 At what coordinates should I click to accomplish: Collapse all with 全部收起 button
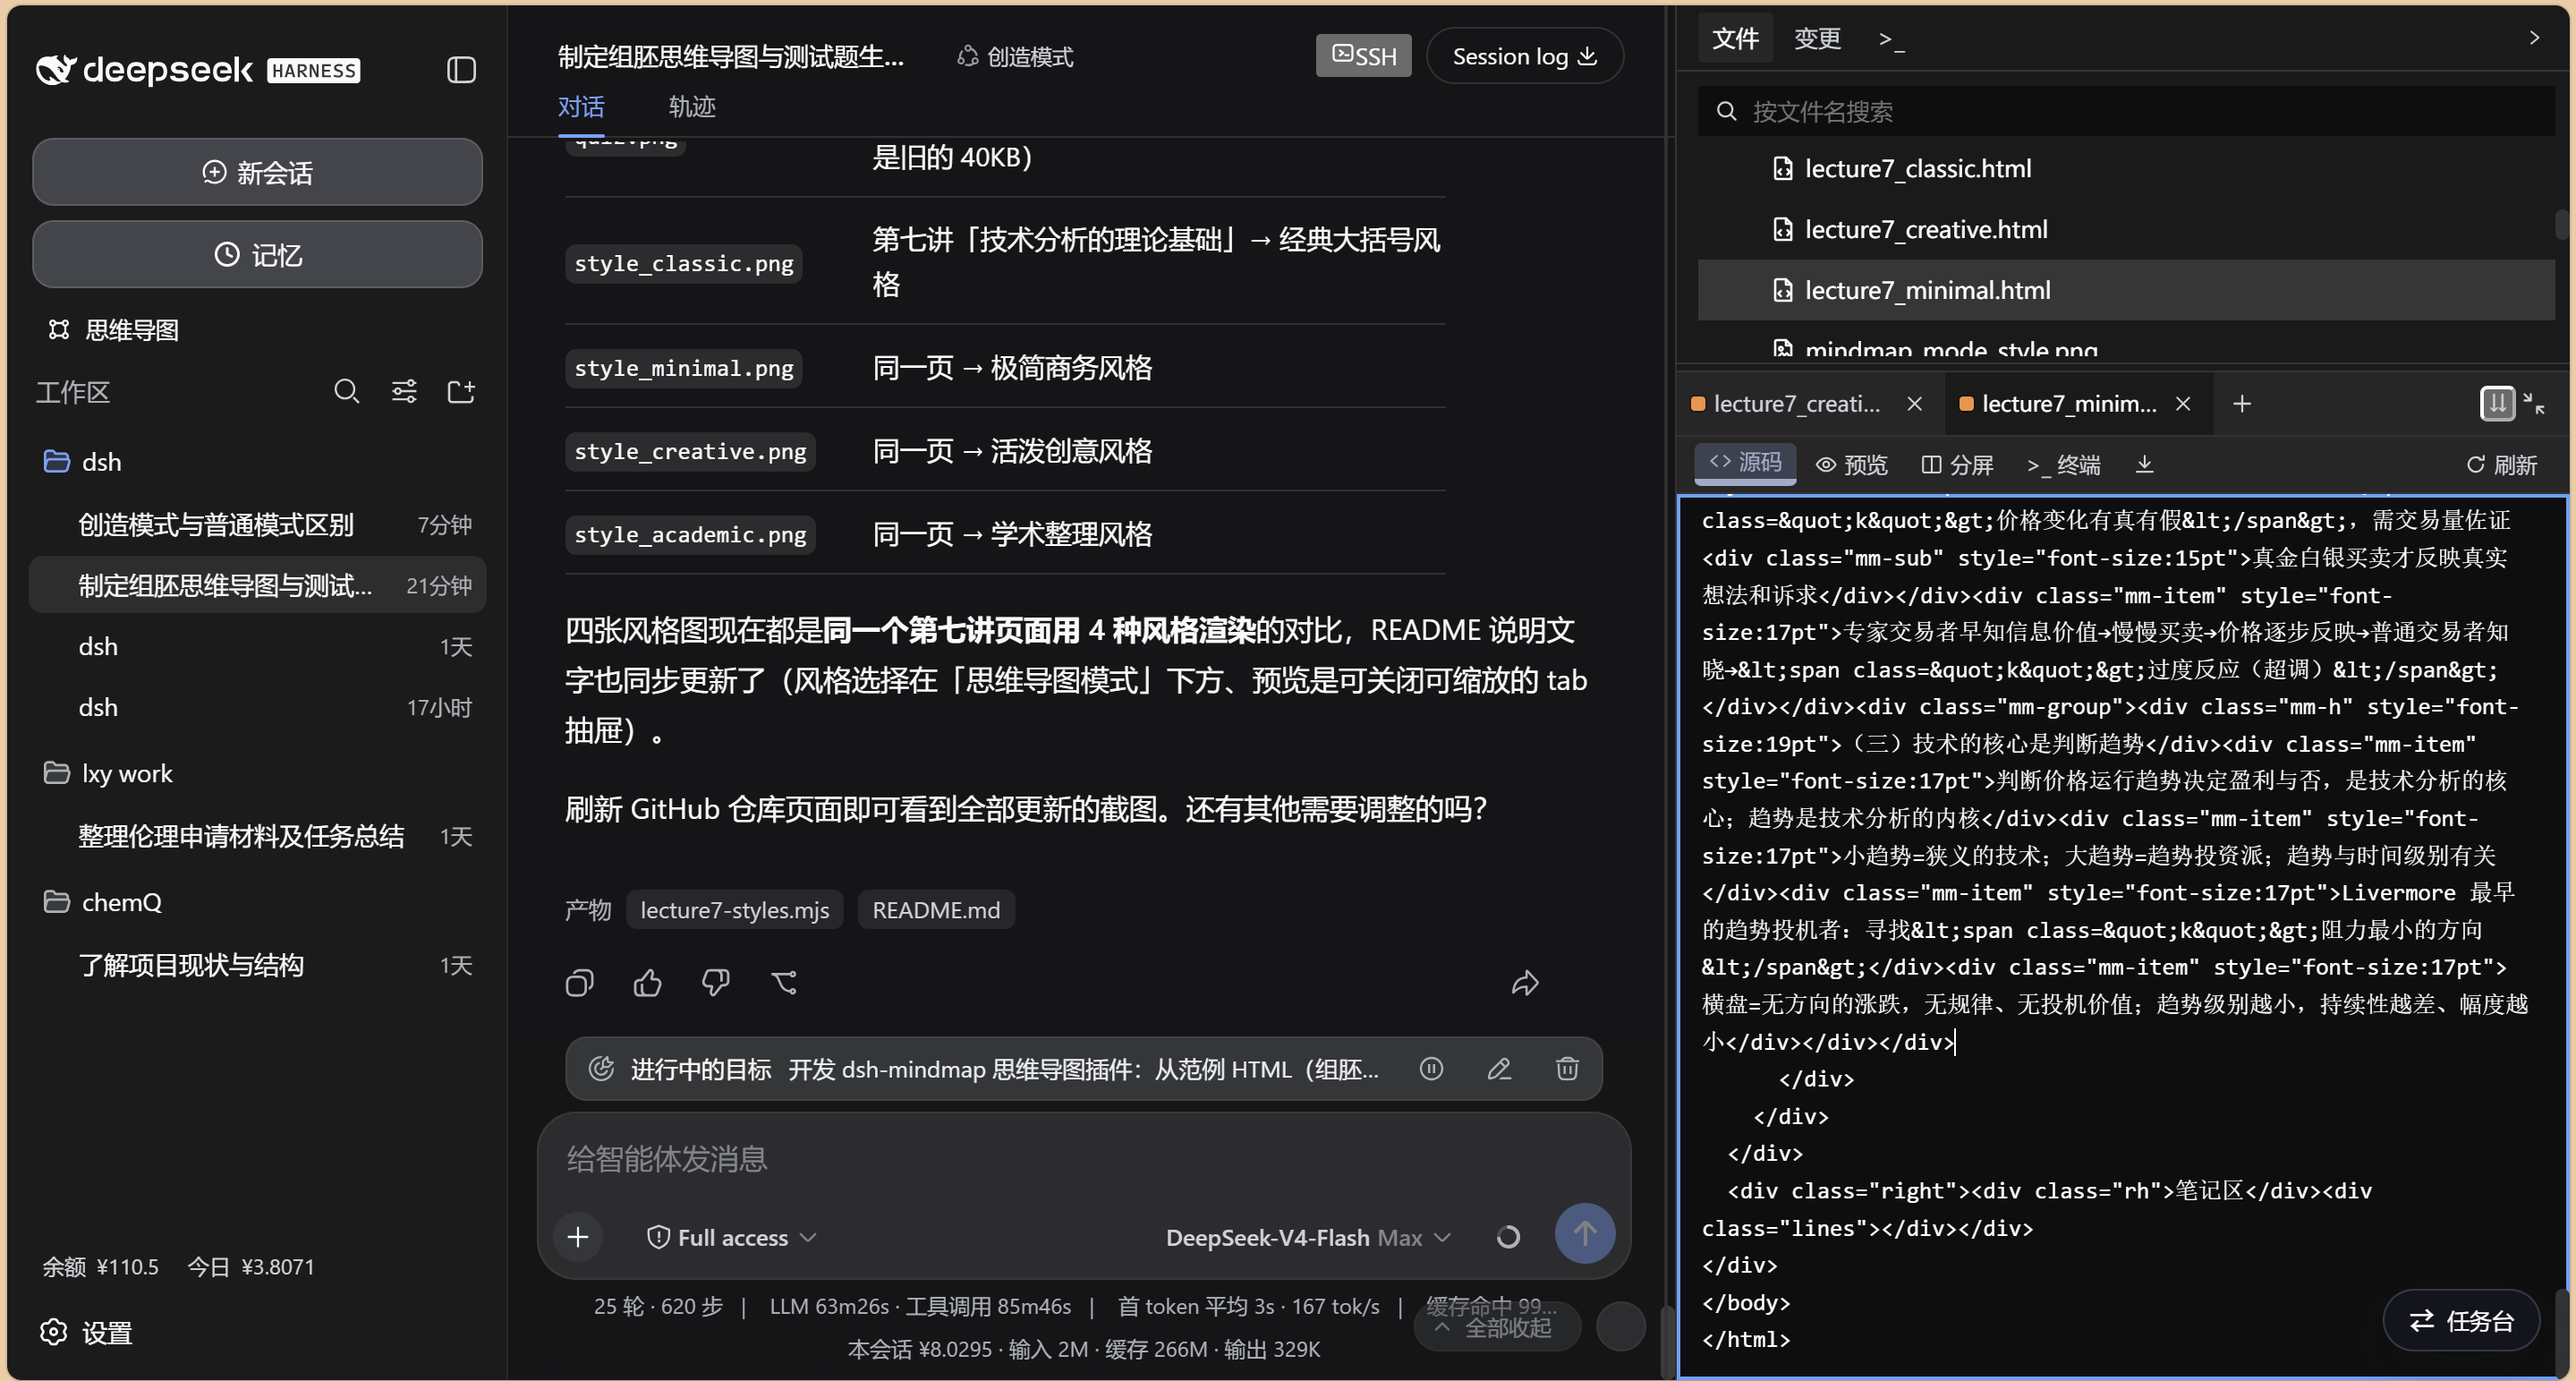(x=1497, y=1328)
